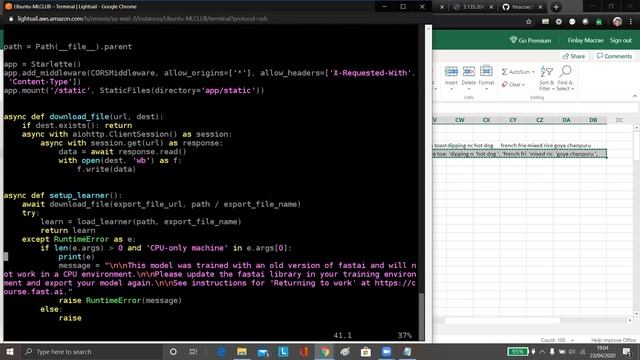Click Lightsail terminal address bar URL

tap(142, 19)
